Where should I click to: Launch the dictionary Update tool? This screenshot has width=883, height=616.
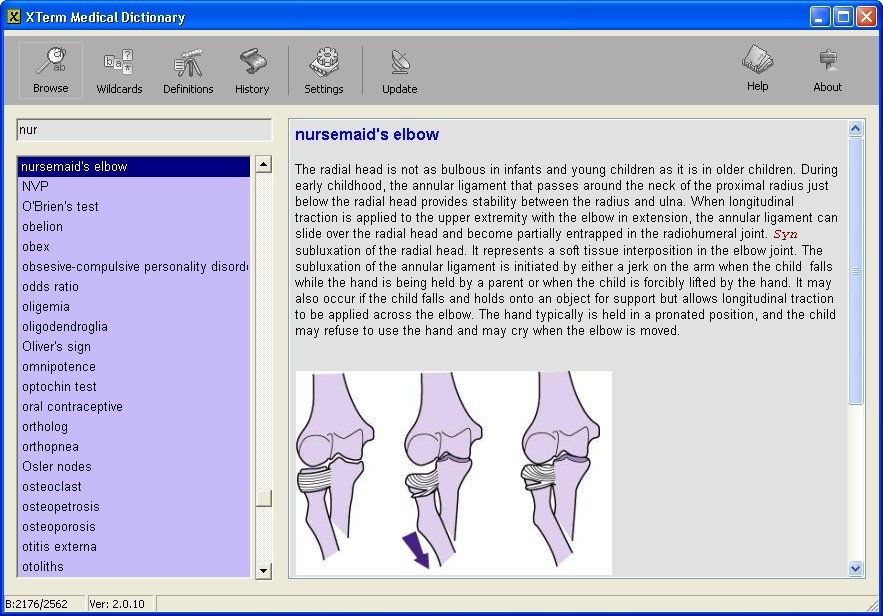tap(399, 68)
